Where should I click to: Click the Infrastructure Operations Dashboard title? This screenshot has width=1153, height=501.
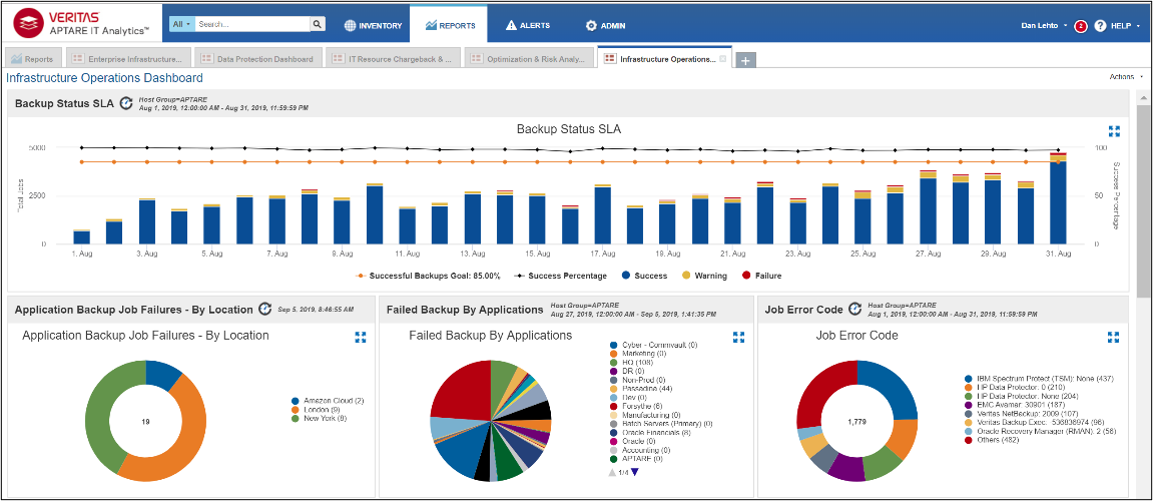(x=104, y=78)
